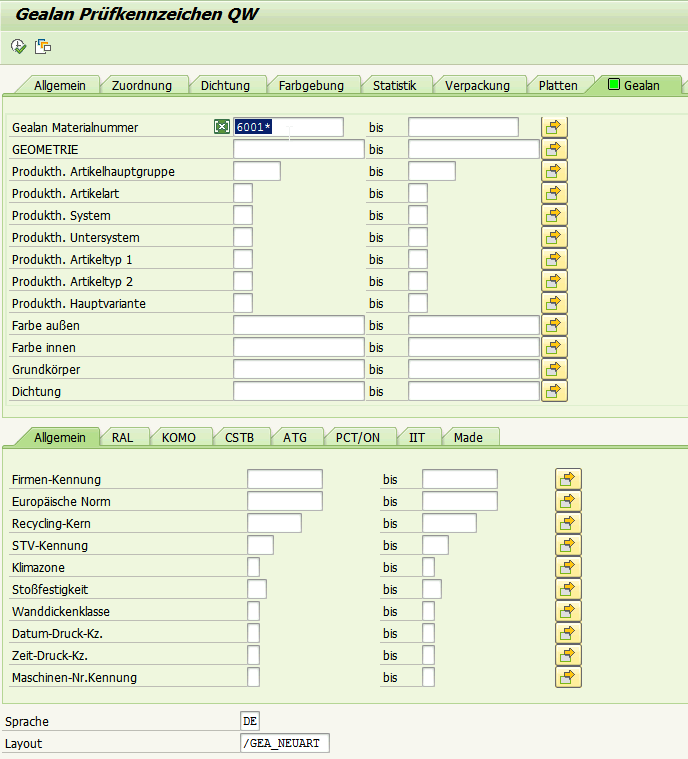The width and height of the screenshot is (688, 759).
Task: Open multiple selection for Stoßfestigkeit
Action: 568,589
